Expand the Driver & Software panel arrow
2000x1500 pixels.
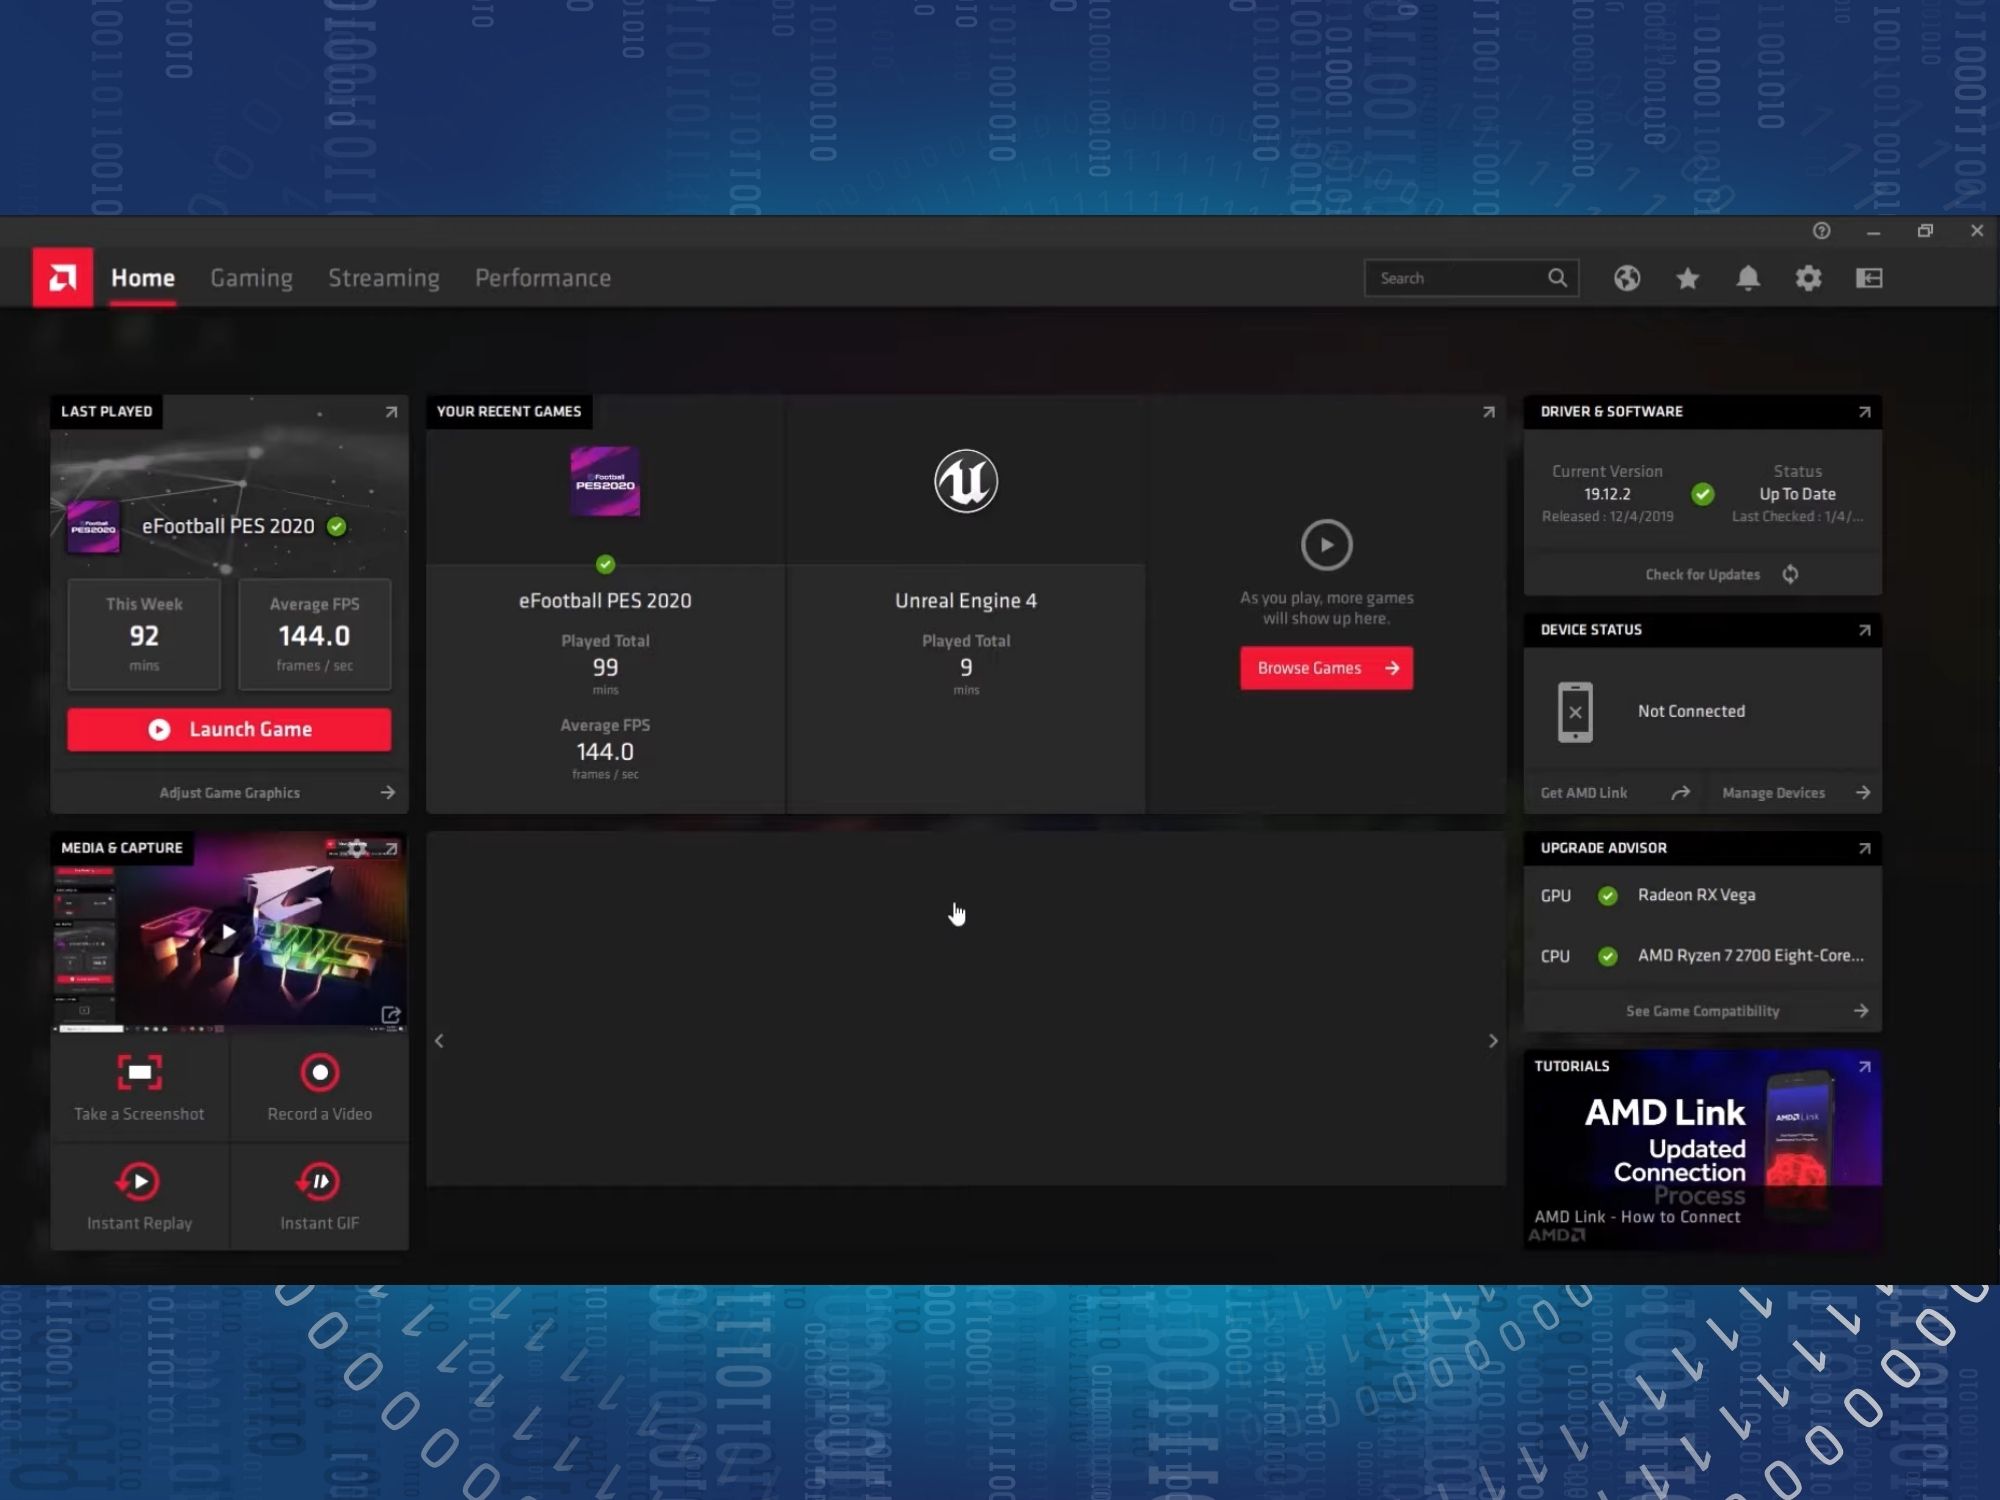(x=1864, y=412)
